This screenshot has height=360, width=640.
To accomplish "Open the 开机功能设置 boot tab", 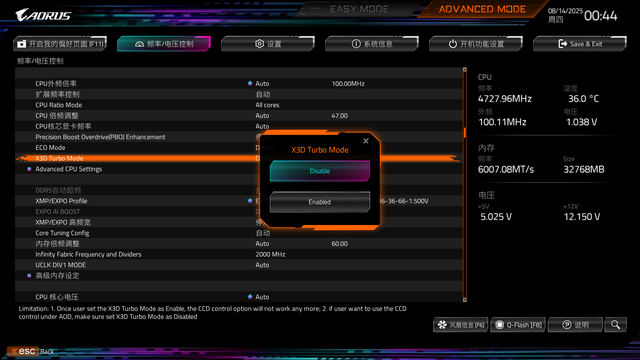I will click(476, 44).
